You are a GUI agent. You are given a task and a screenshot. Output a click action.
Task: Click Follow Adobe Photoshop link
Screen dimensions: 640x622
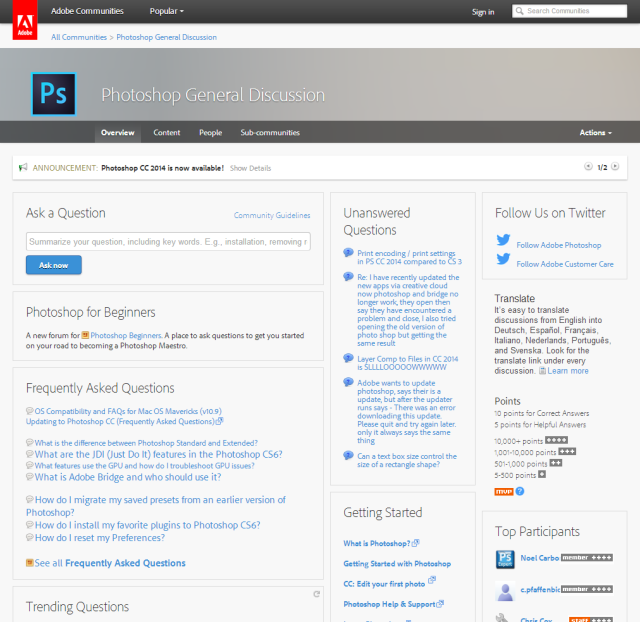[x=559, y=245]
